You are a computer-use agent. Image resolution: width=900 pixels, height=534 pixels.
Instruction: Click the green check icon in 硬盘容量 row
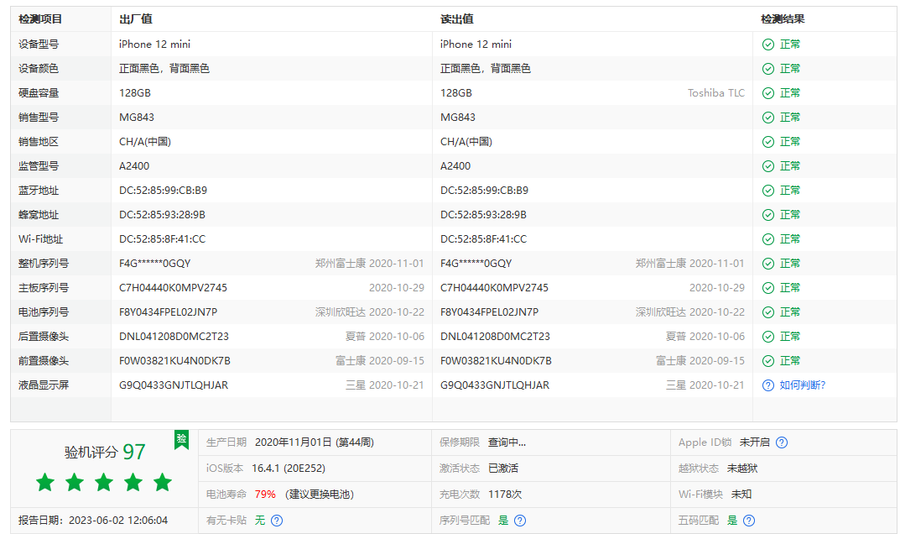tap(768, 93)
